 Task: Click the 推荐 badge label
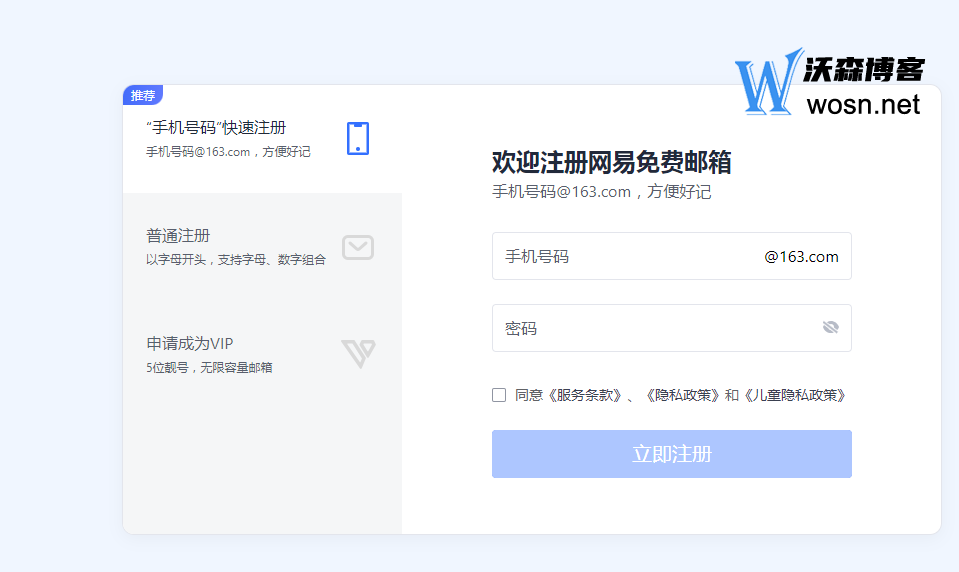[x=143, y=95]
